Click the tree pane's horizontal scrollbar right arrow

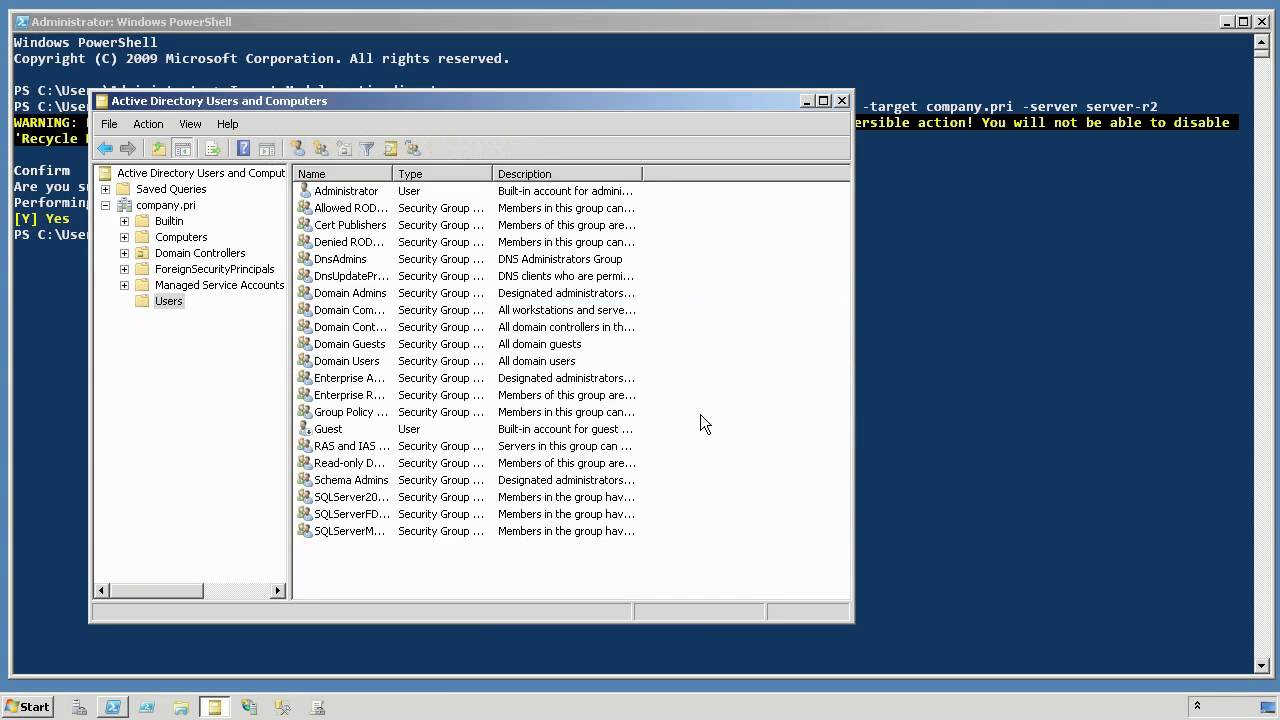[278, 591]
